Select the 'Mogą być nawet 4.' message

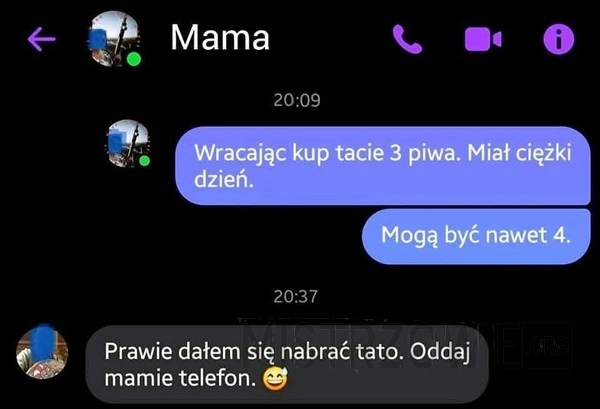coord(476,236)
